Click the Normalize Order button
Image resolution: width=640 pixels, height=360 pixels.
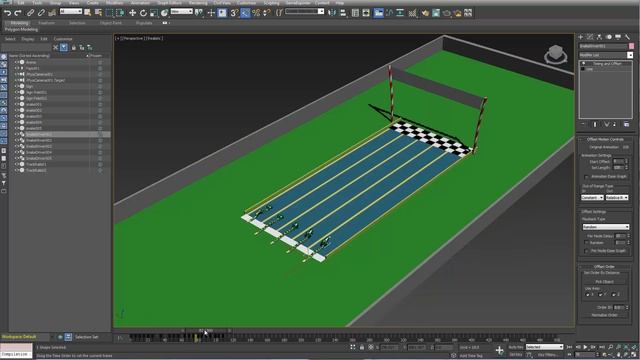pos(604,315)
